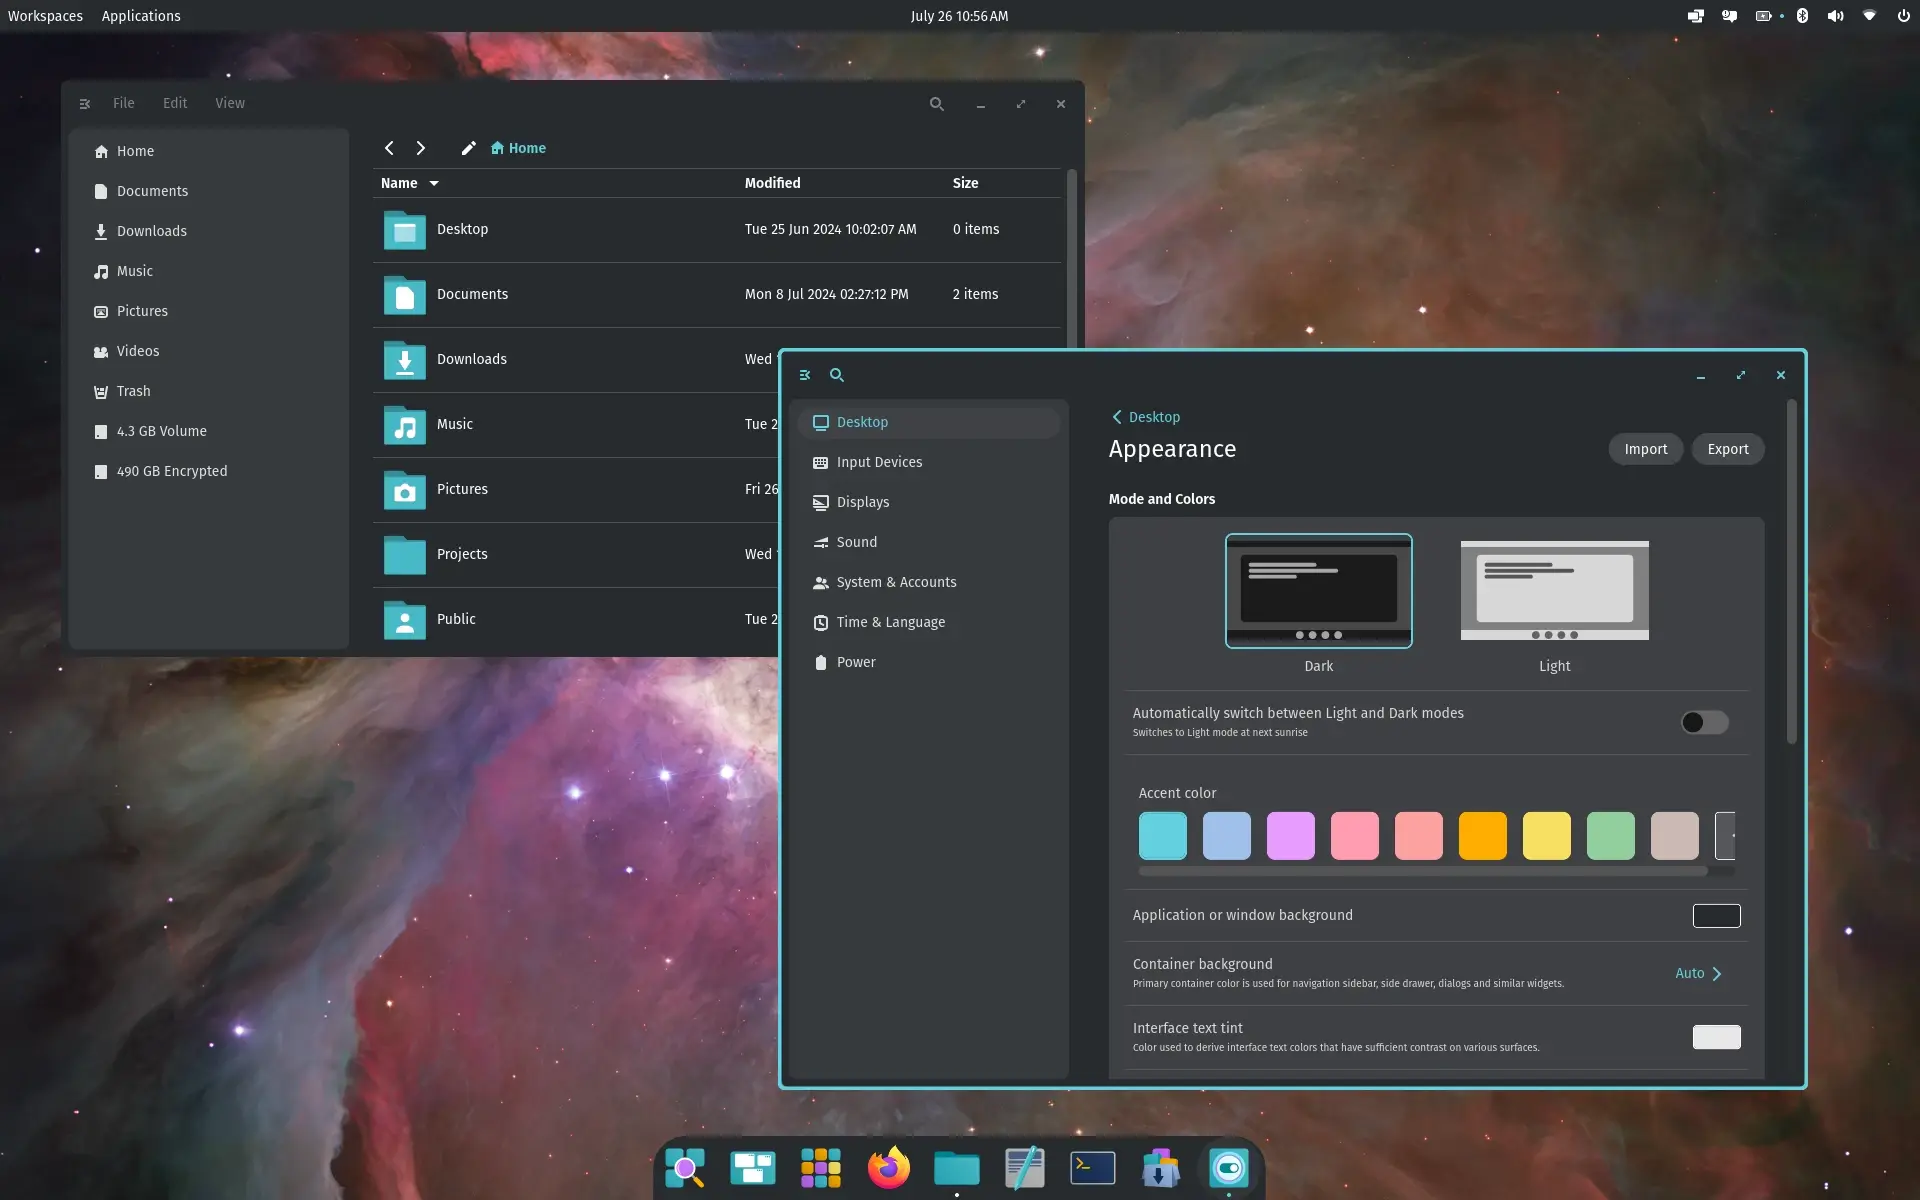Open Displays settings in the sidebar

point(864,502)
